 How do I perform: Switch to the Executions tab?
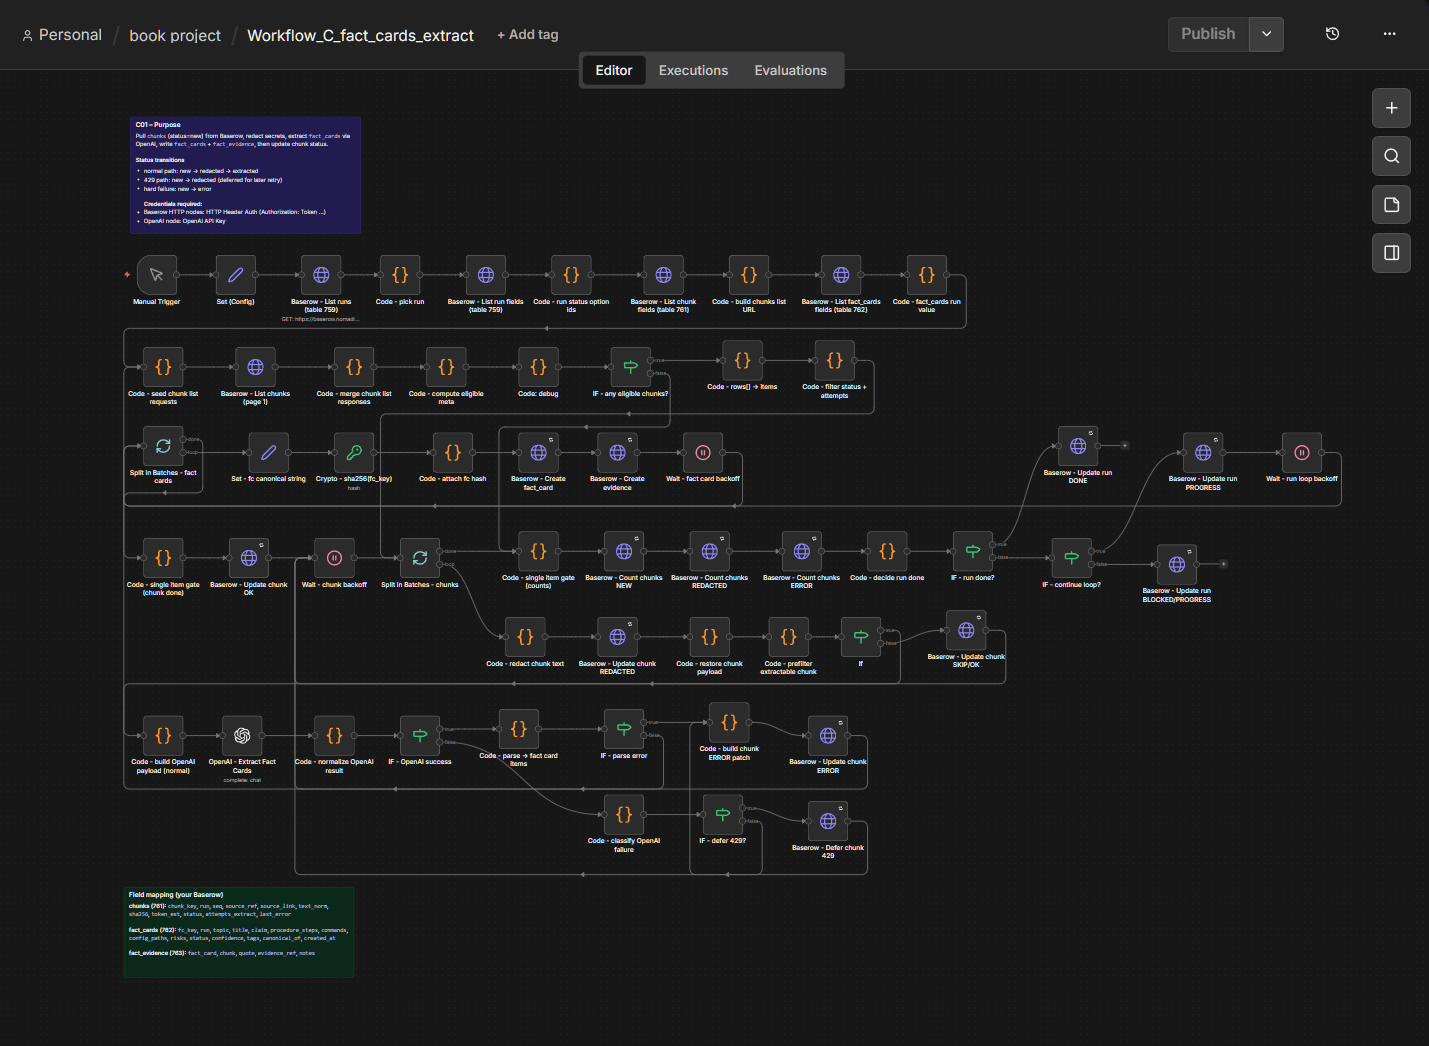(x=693, y=70)
